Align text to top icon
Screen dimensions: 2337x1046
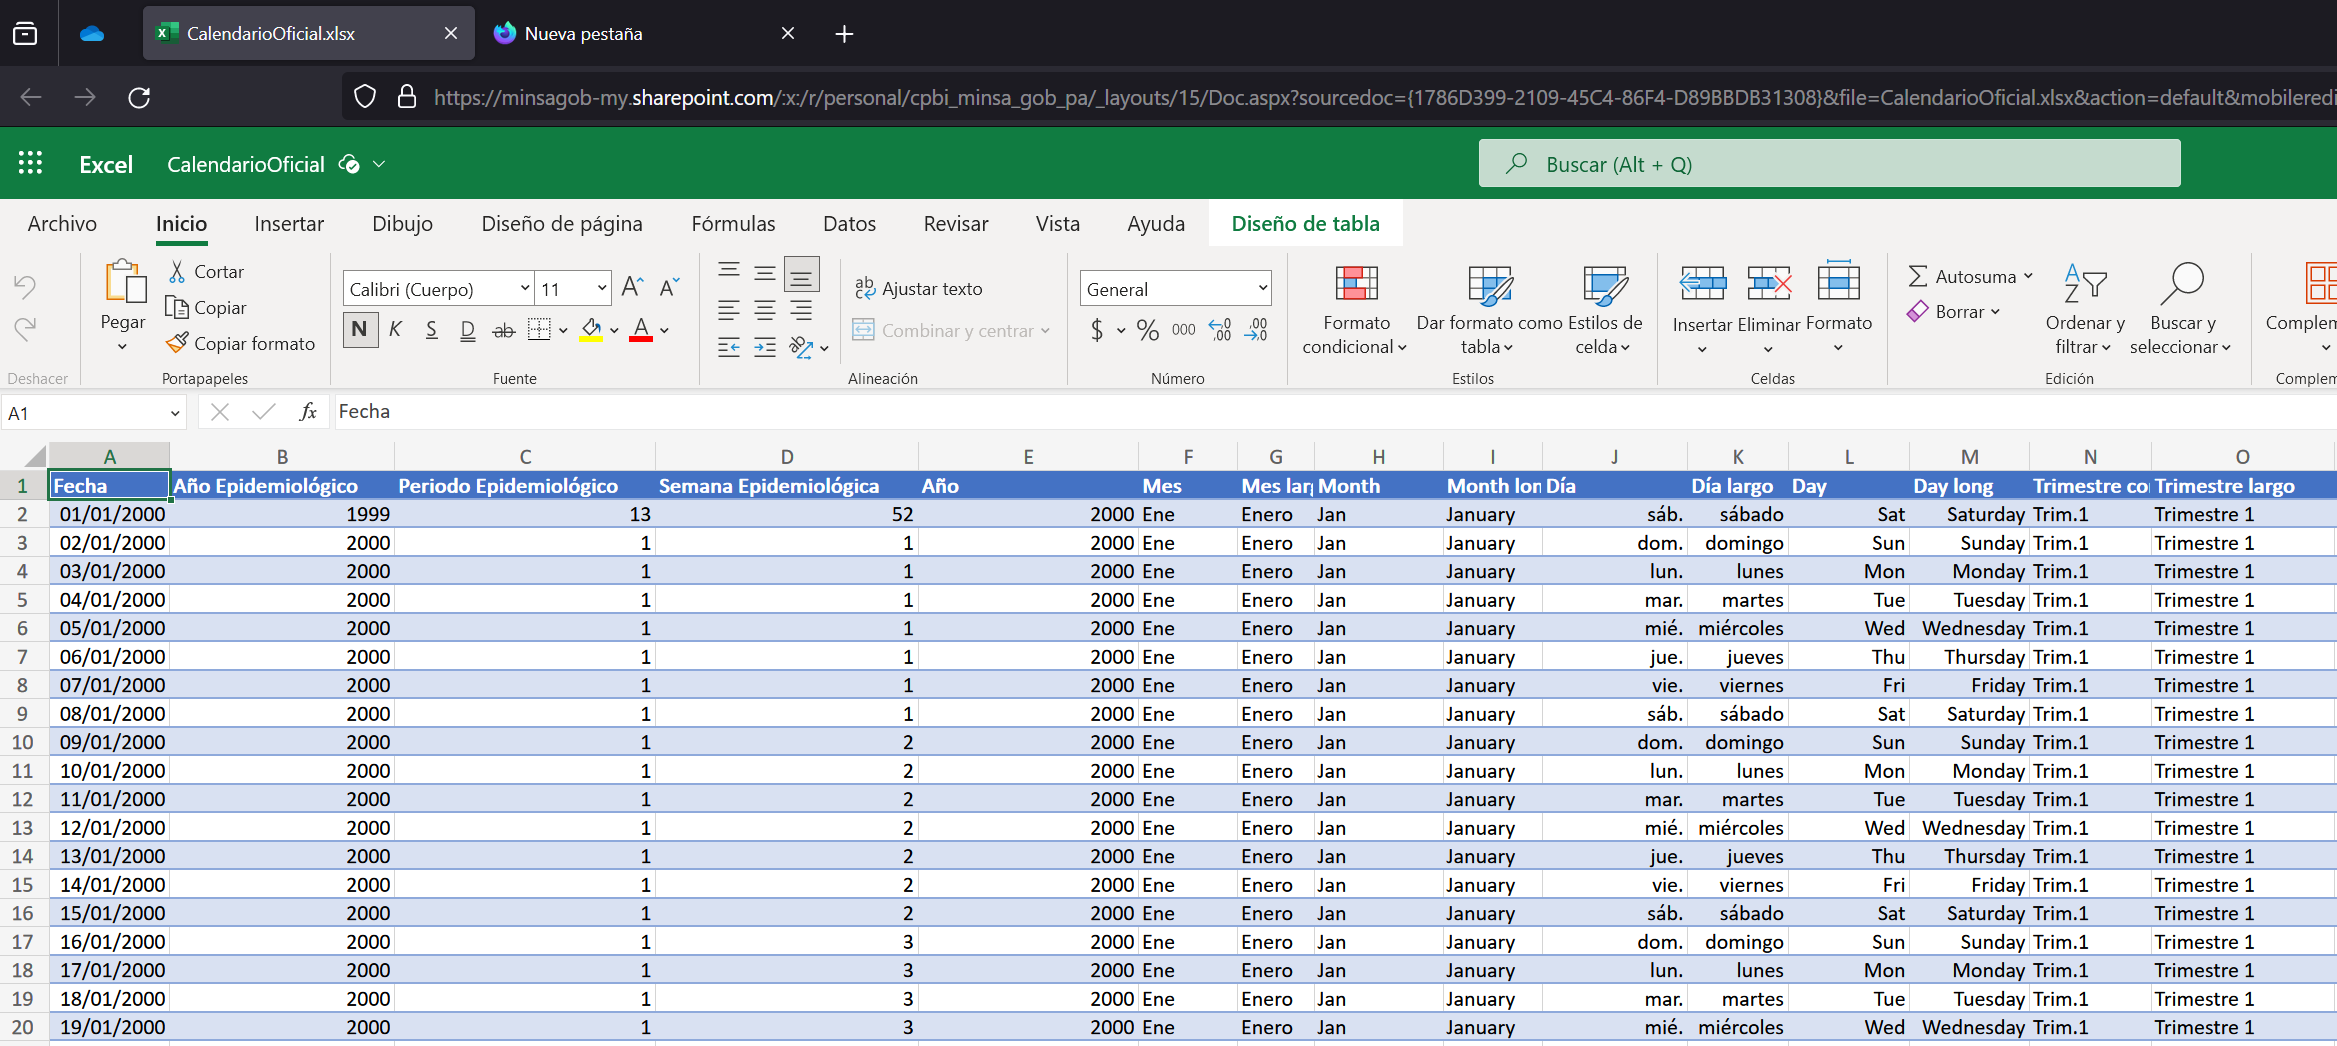729,272
